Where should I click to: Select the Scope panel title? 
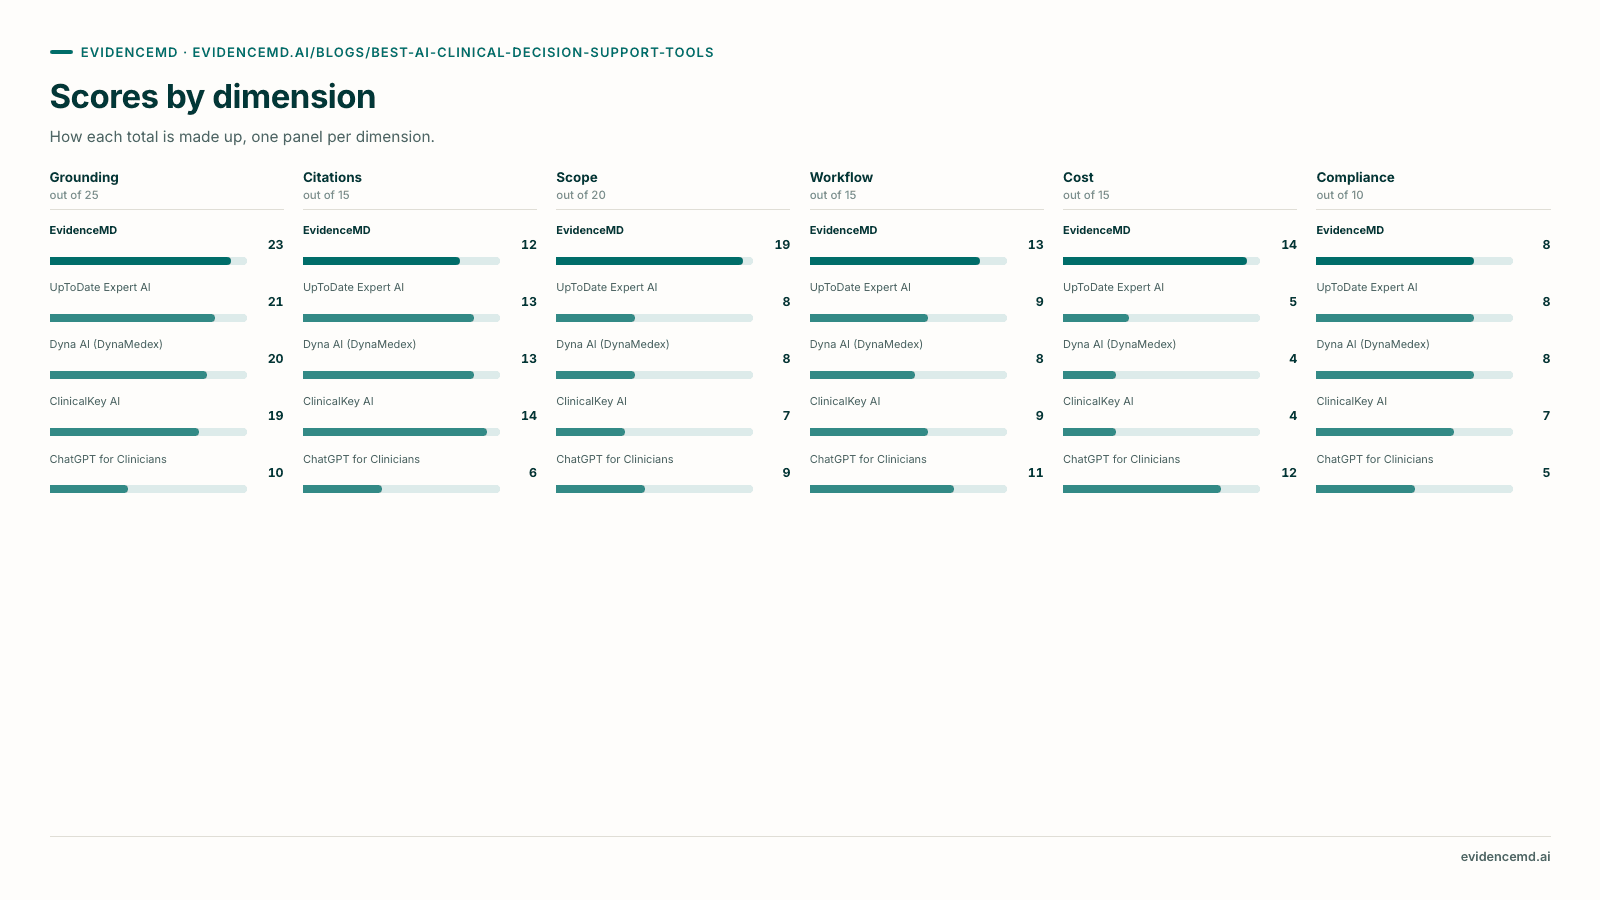(577, 177)
